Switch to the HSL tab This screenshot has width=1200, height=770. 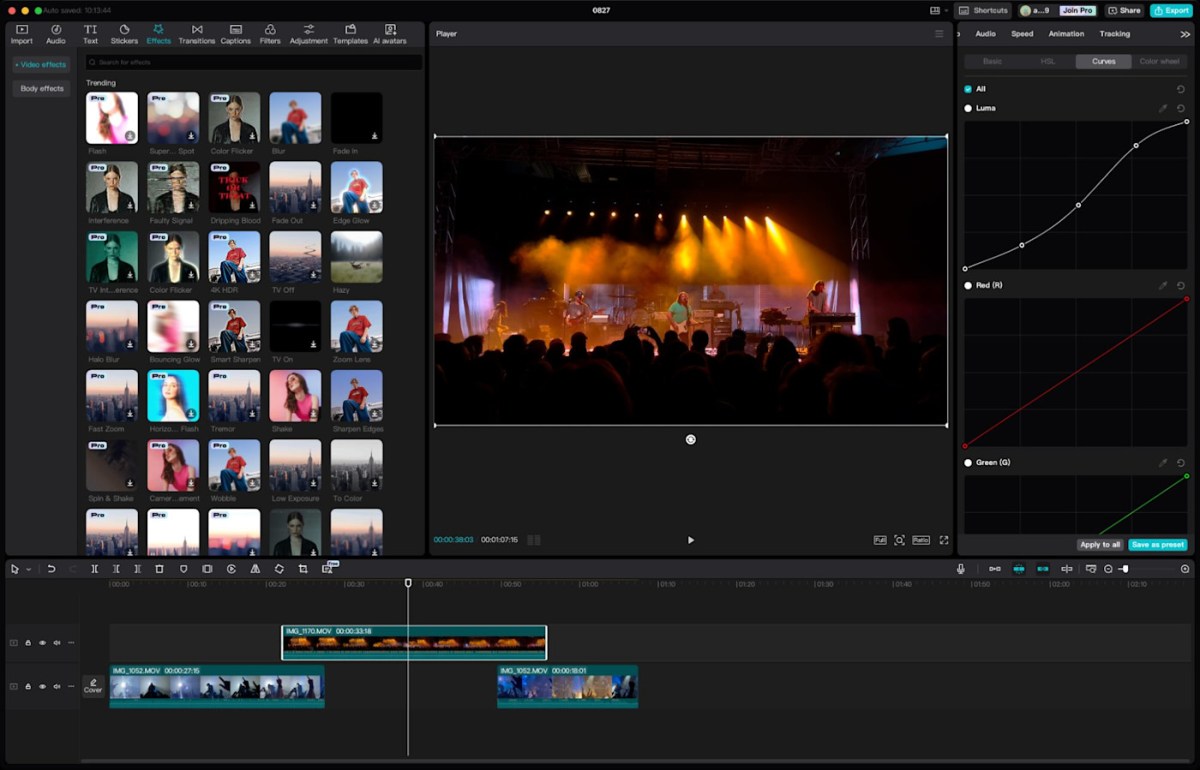[1047, 61]
